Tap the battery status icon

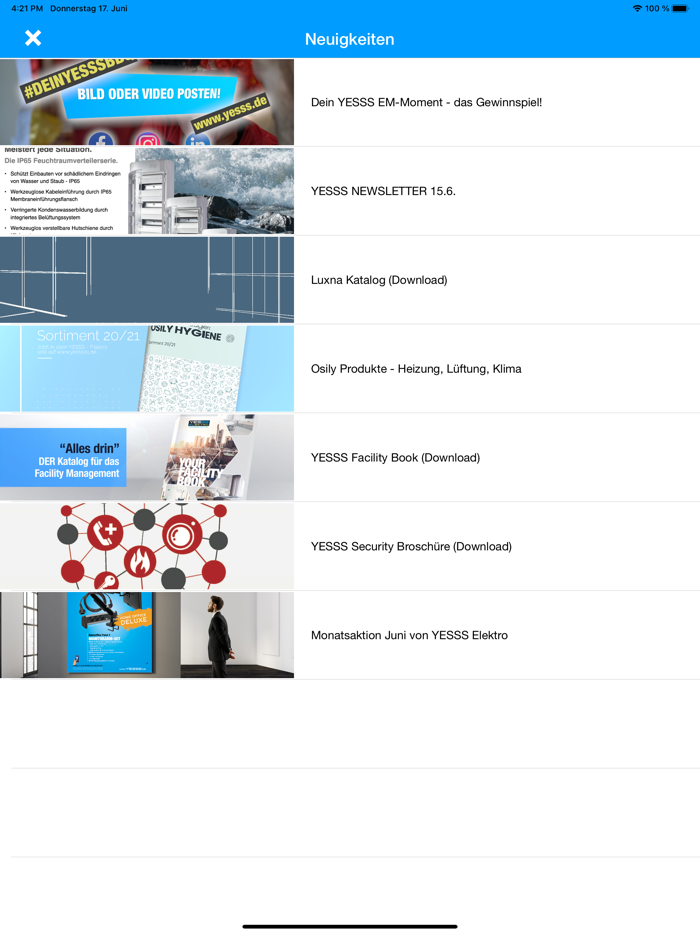(680, 8)
